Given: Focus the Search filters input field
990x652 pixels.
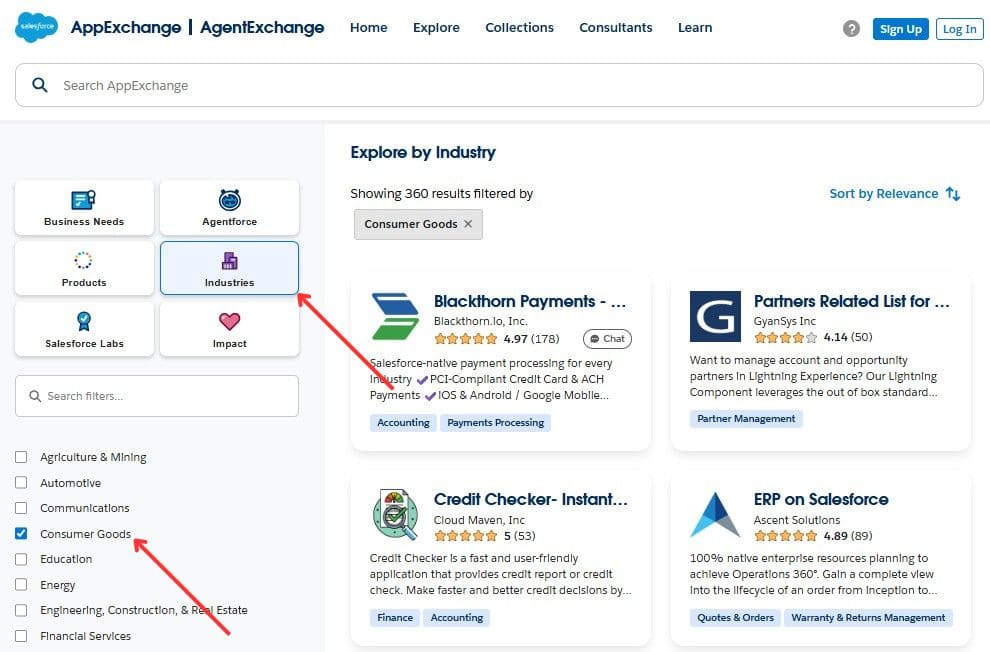Looking at the screenshot, I should pyautogui.click(x=157, y=396).
